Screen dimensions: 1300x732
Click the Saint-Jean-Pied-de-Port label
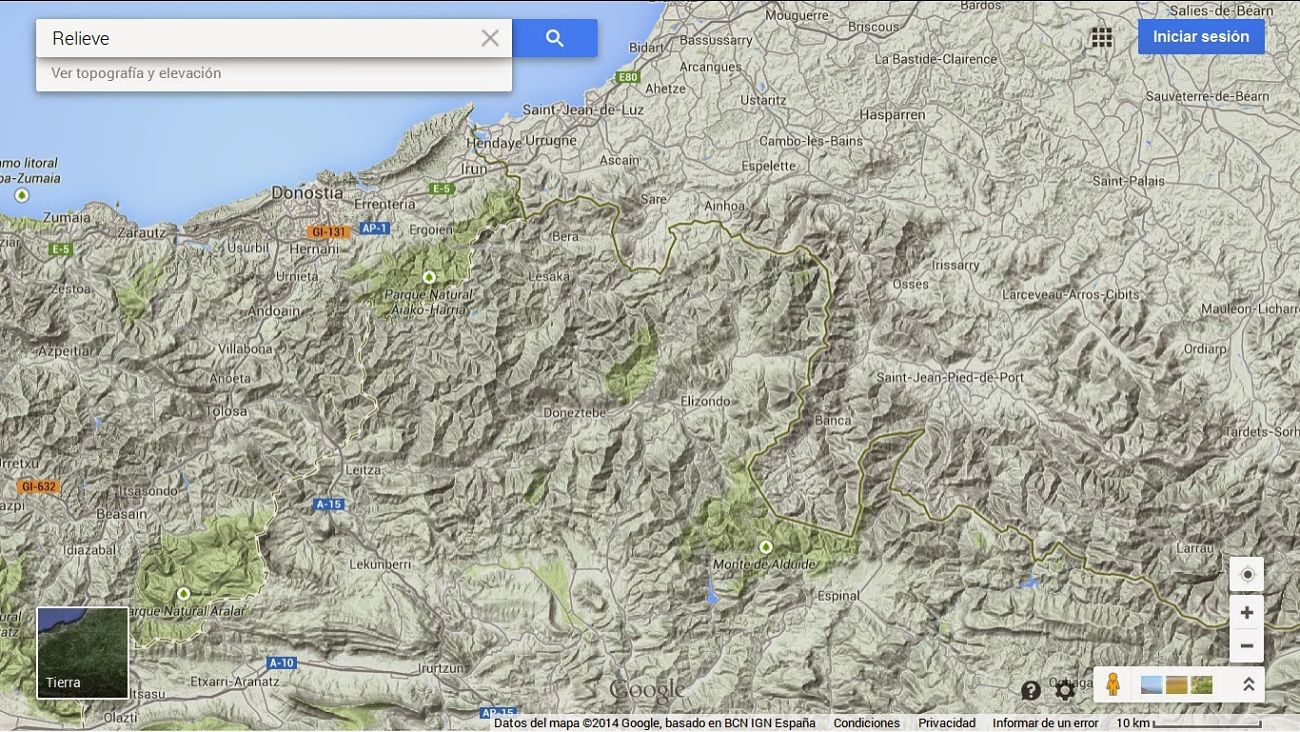pyautogui.click(x=950, y=377)
